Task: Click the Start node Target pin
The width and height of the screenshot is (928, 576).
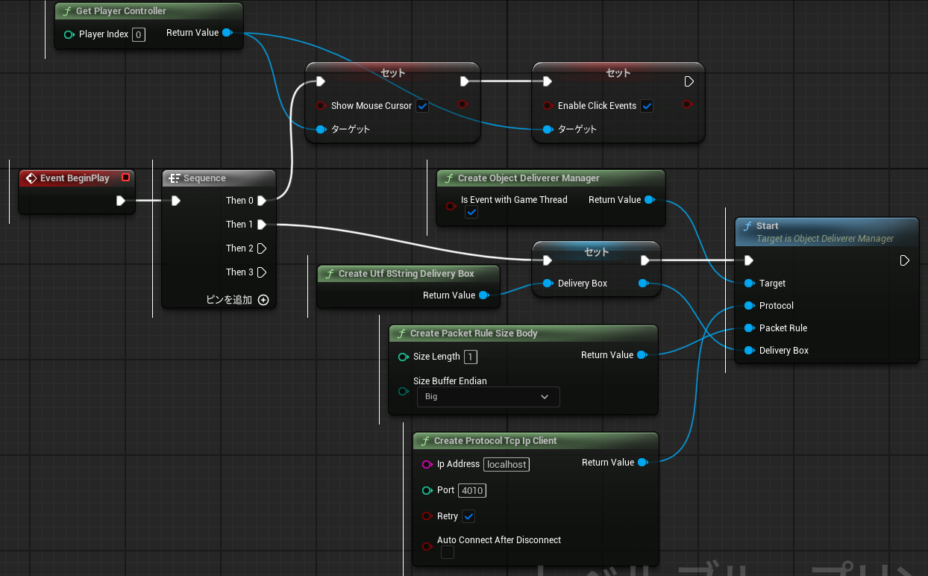Action: point(749,283)
